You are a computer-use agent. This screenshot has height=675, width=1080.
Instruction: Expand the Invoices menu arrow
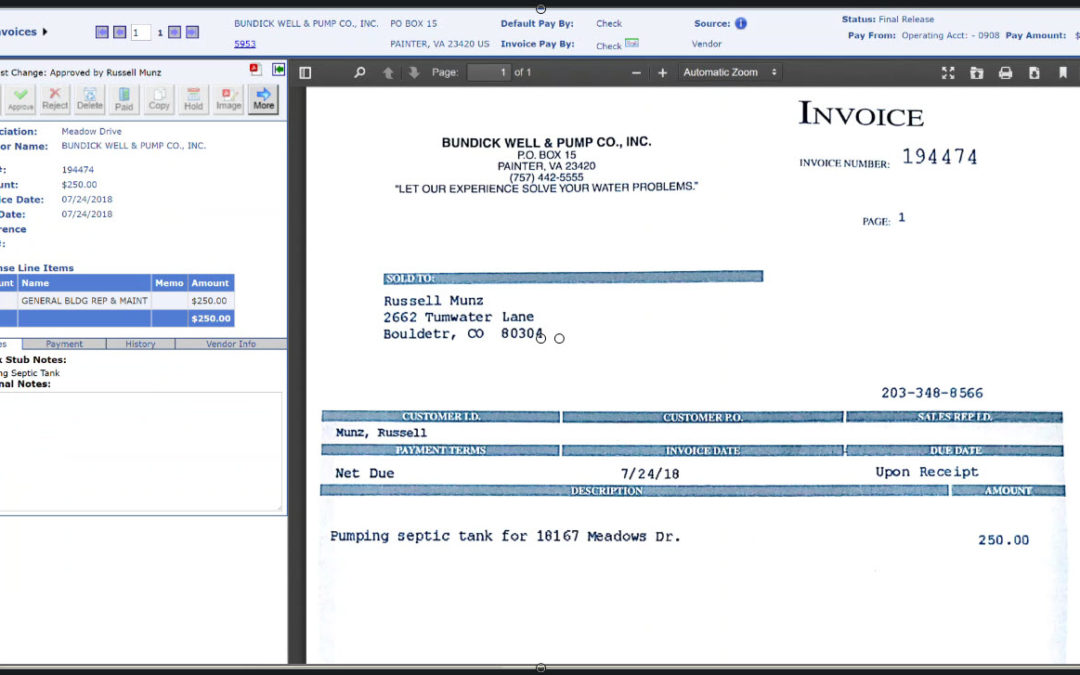45,32
